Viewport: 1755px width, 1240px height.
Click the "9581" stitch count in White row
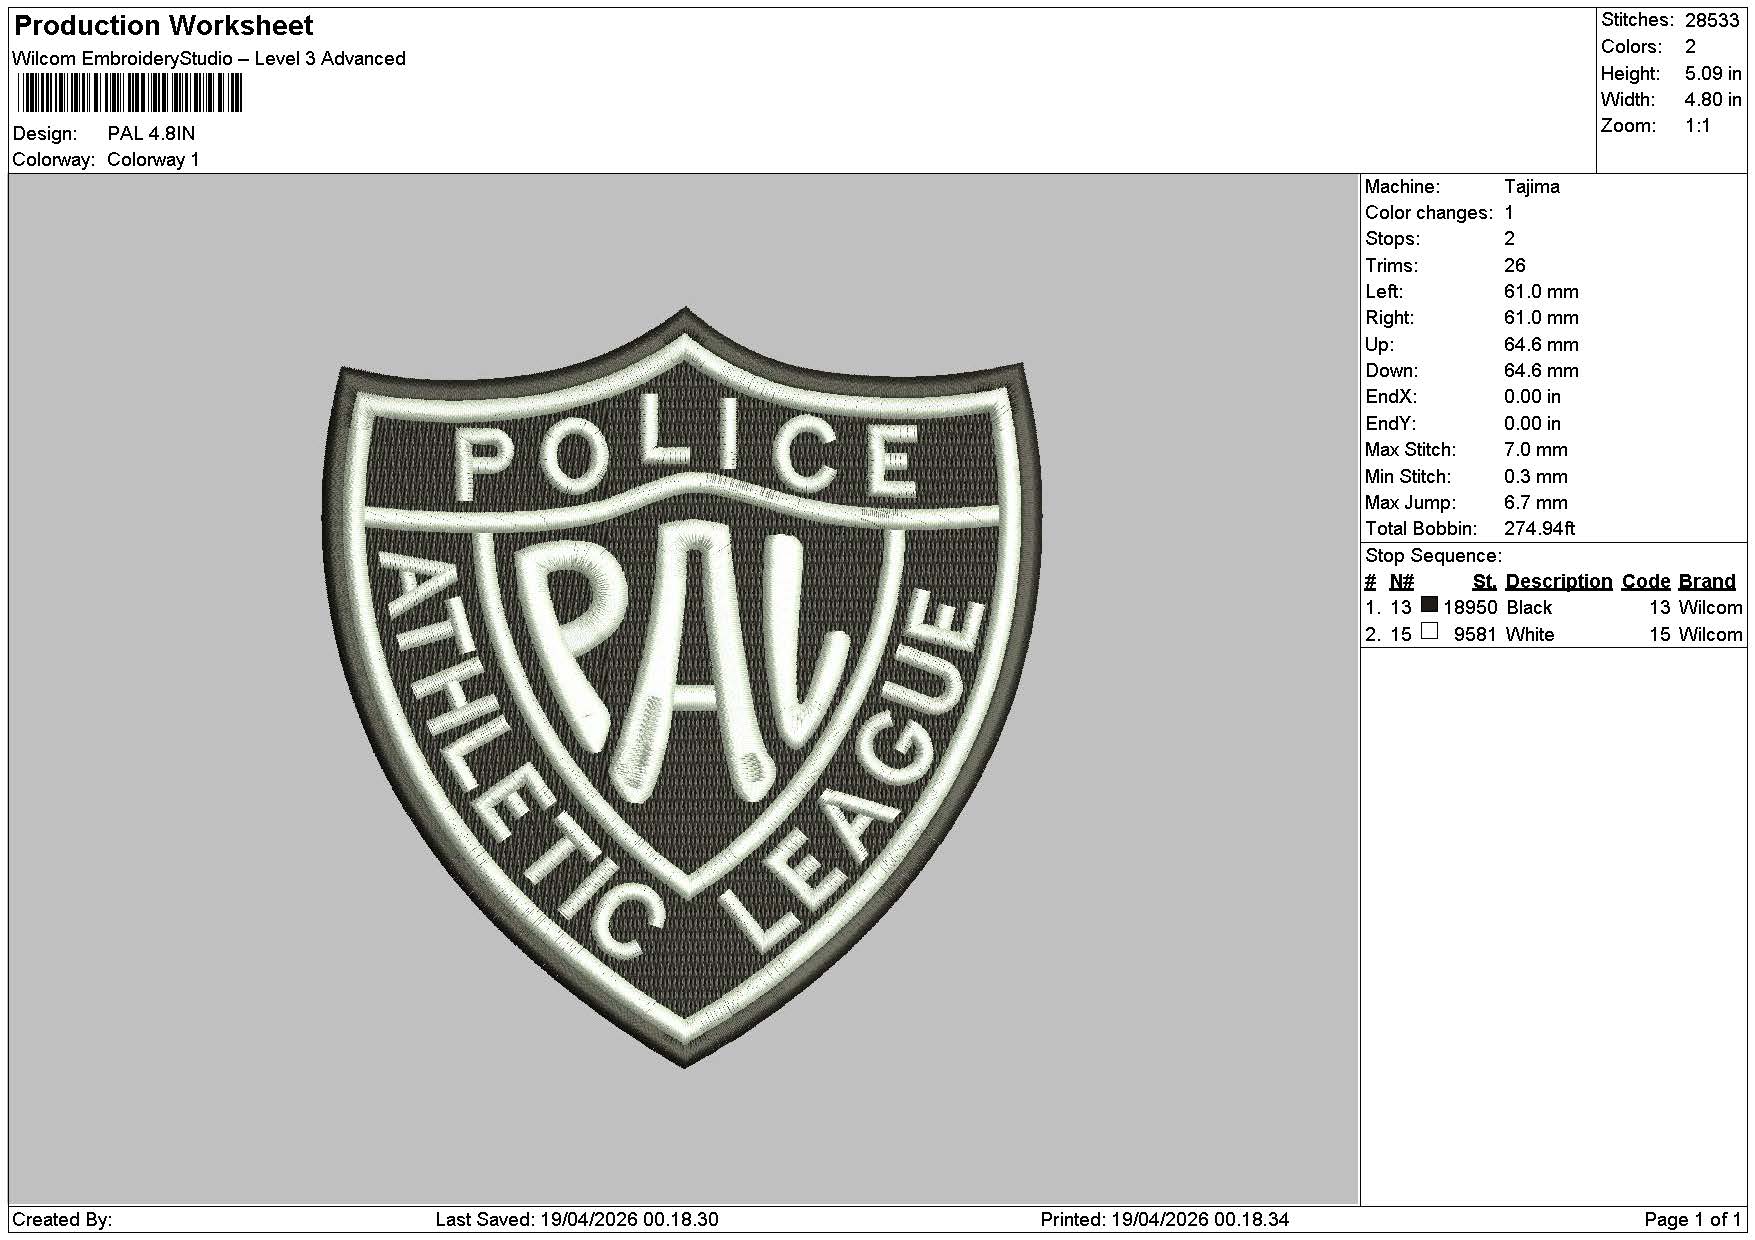pos(1475,635)
